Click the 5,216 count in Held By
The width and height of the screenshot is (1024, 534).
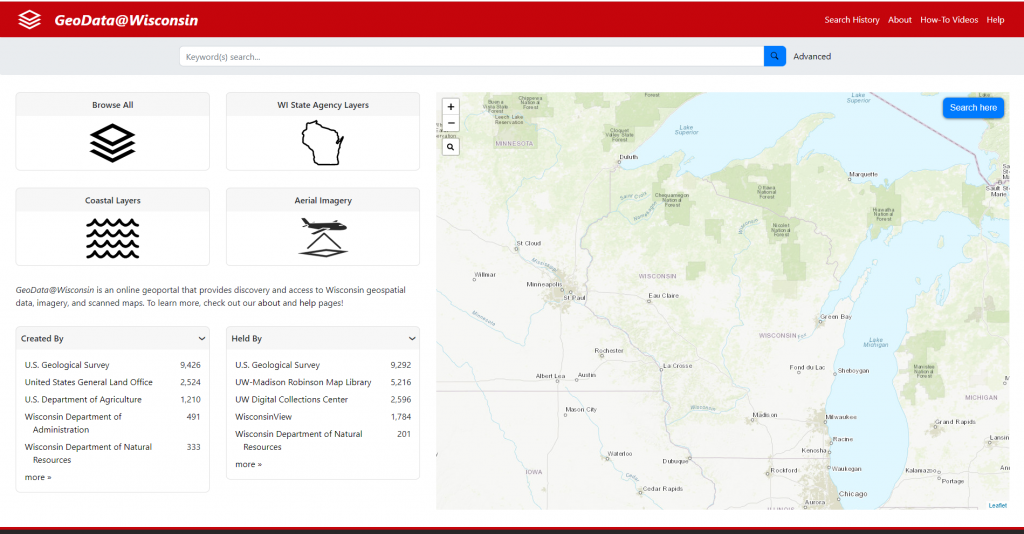point(400,382)
